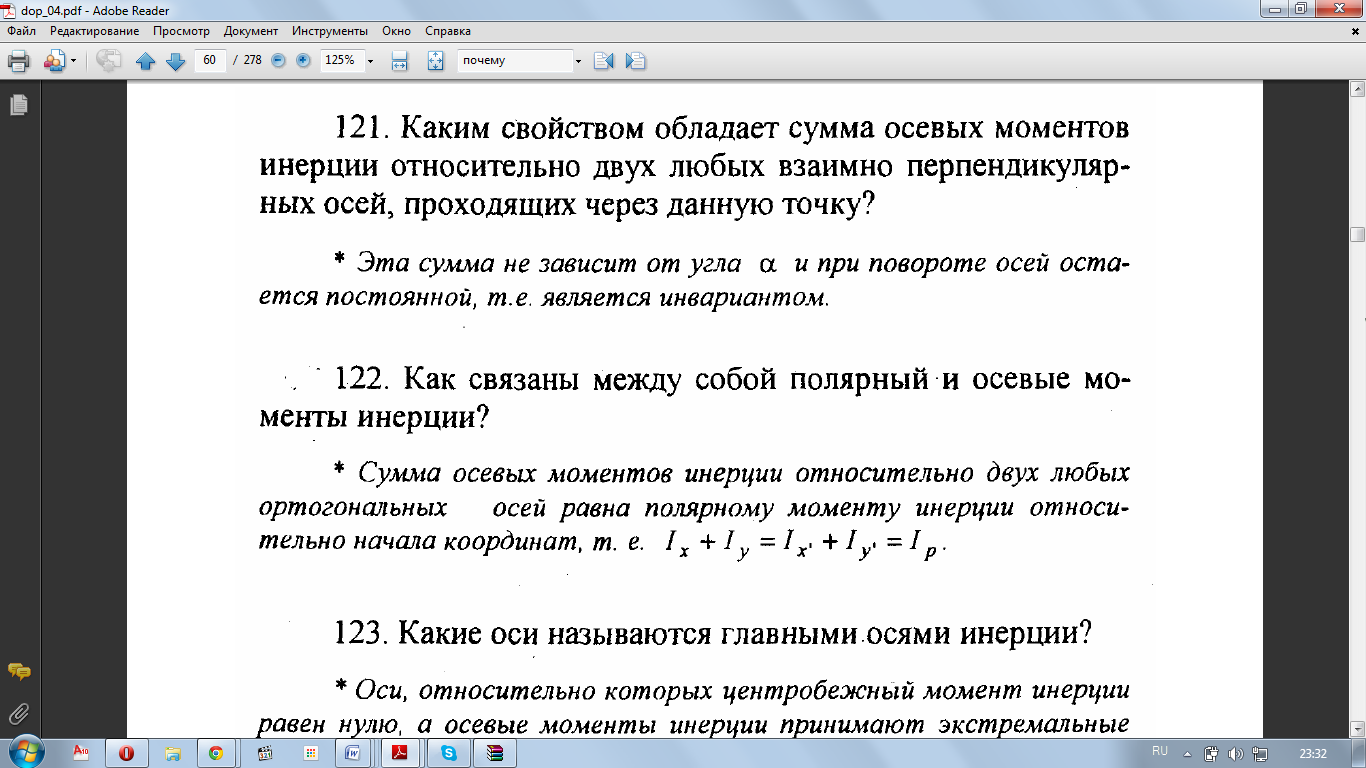Zoom in with the plus button
Screen dimensions: 1366x768
coord(303,61)
